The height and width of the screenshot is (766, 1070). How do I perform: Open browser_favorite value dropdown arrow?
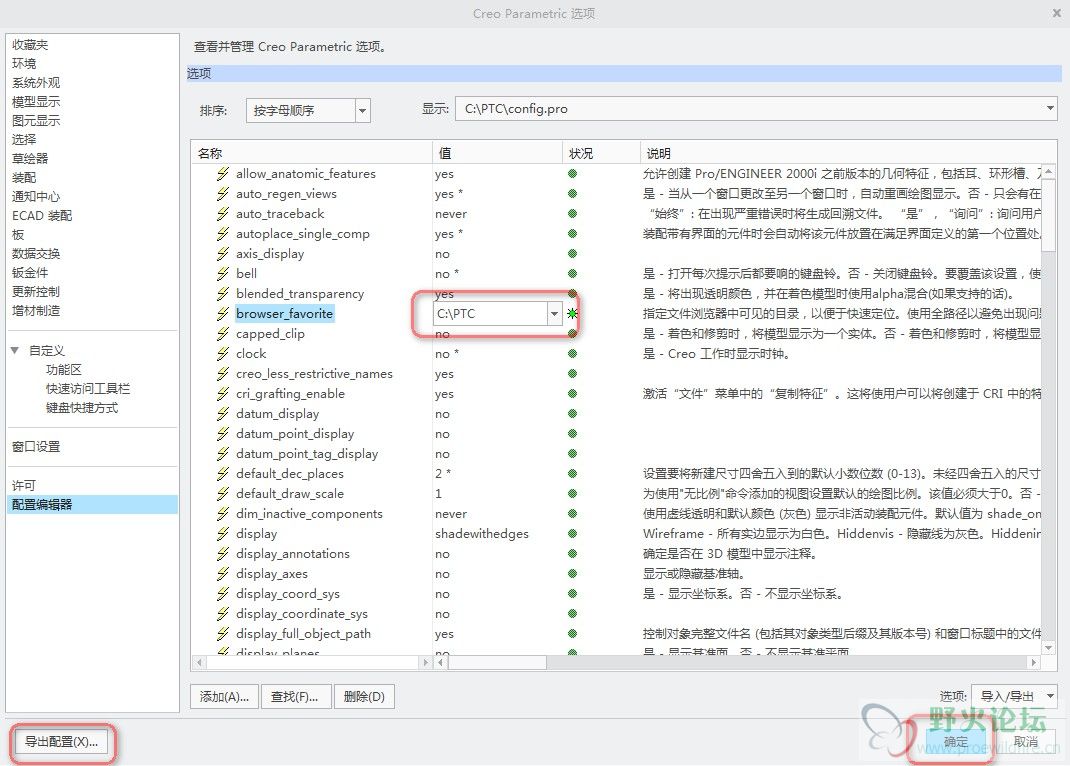pyautogui.click(x=554, y=314)
